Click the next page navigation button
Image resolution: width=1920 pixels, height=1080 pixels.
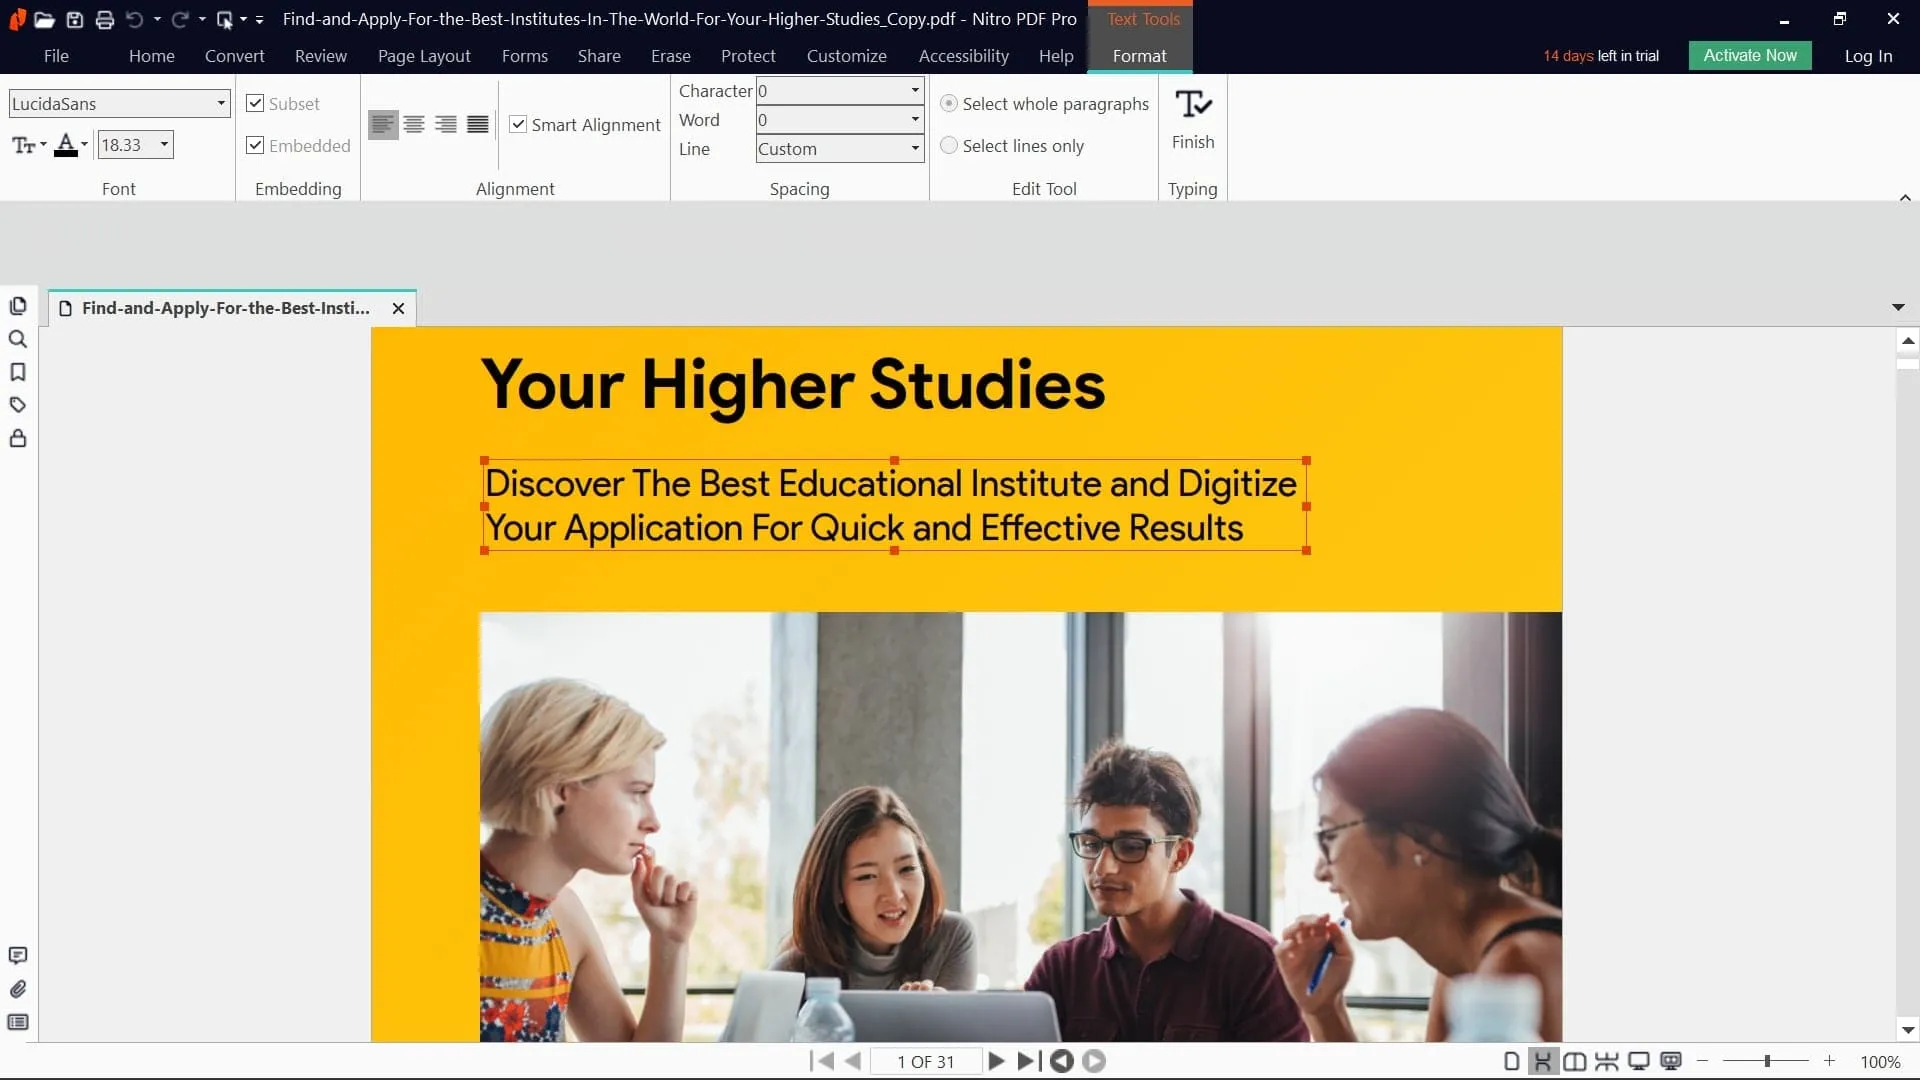click(997, 1060)
